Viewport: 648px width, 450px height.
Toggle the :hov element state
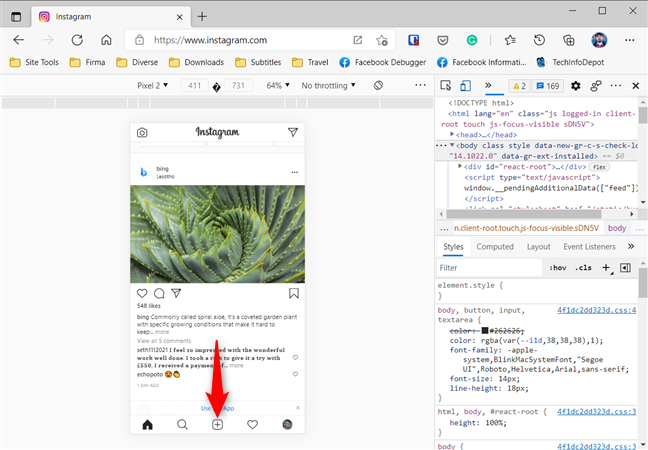[557, 268]
